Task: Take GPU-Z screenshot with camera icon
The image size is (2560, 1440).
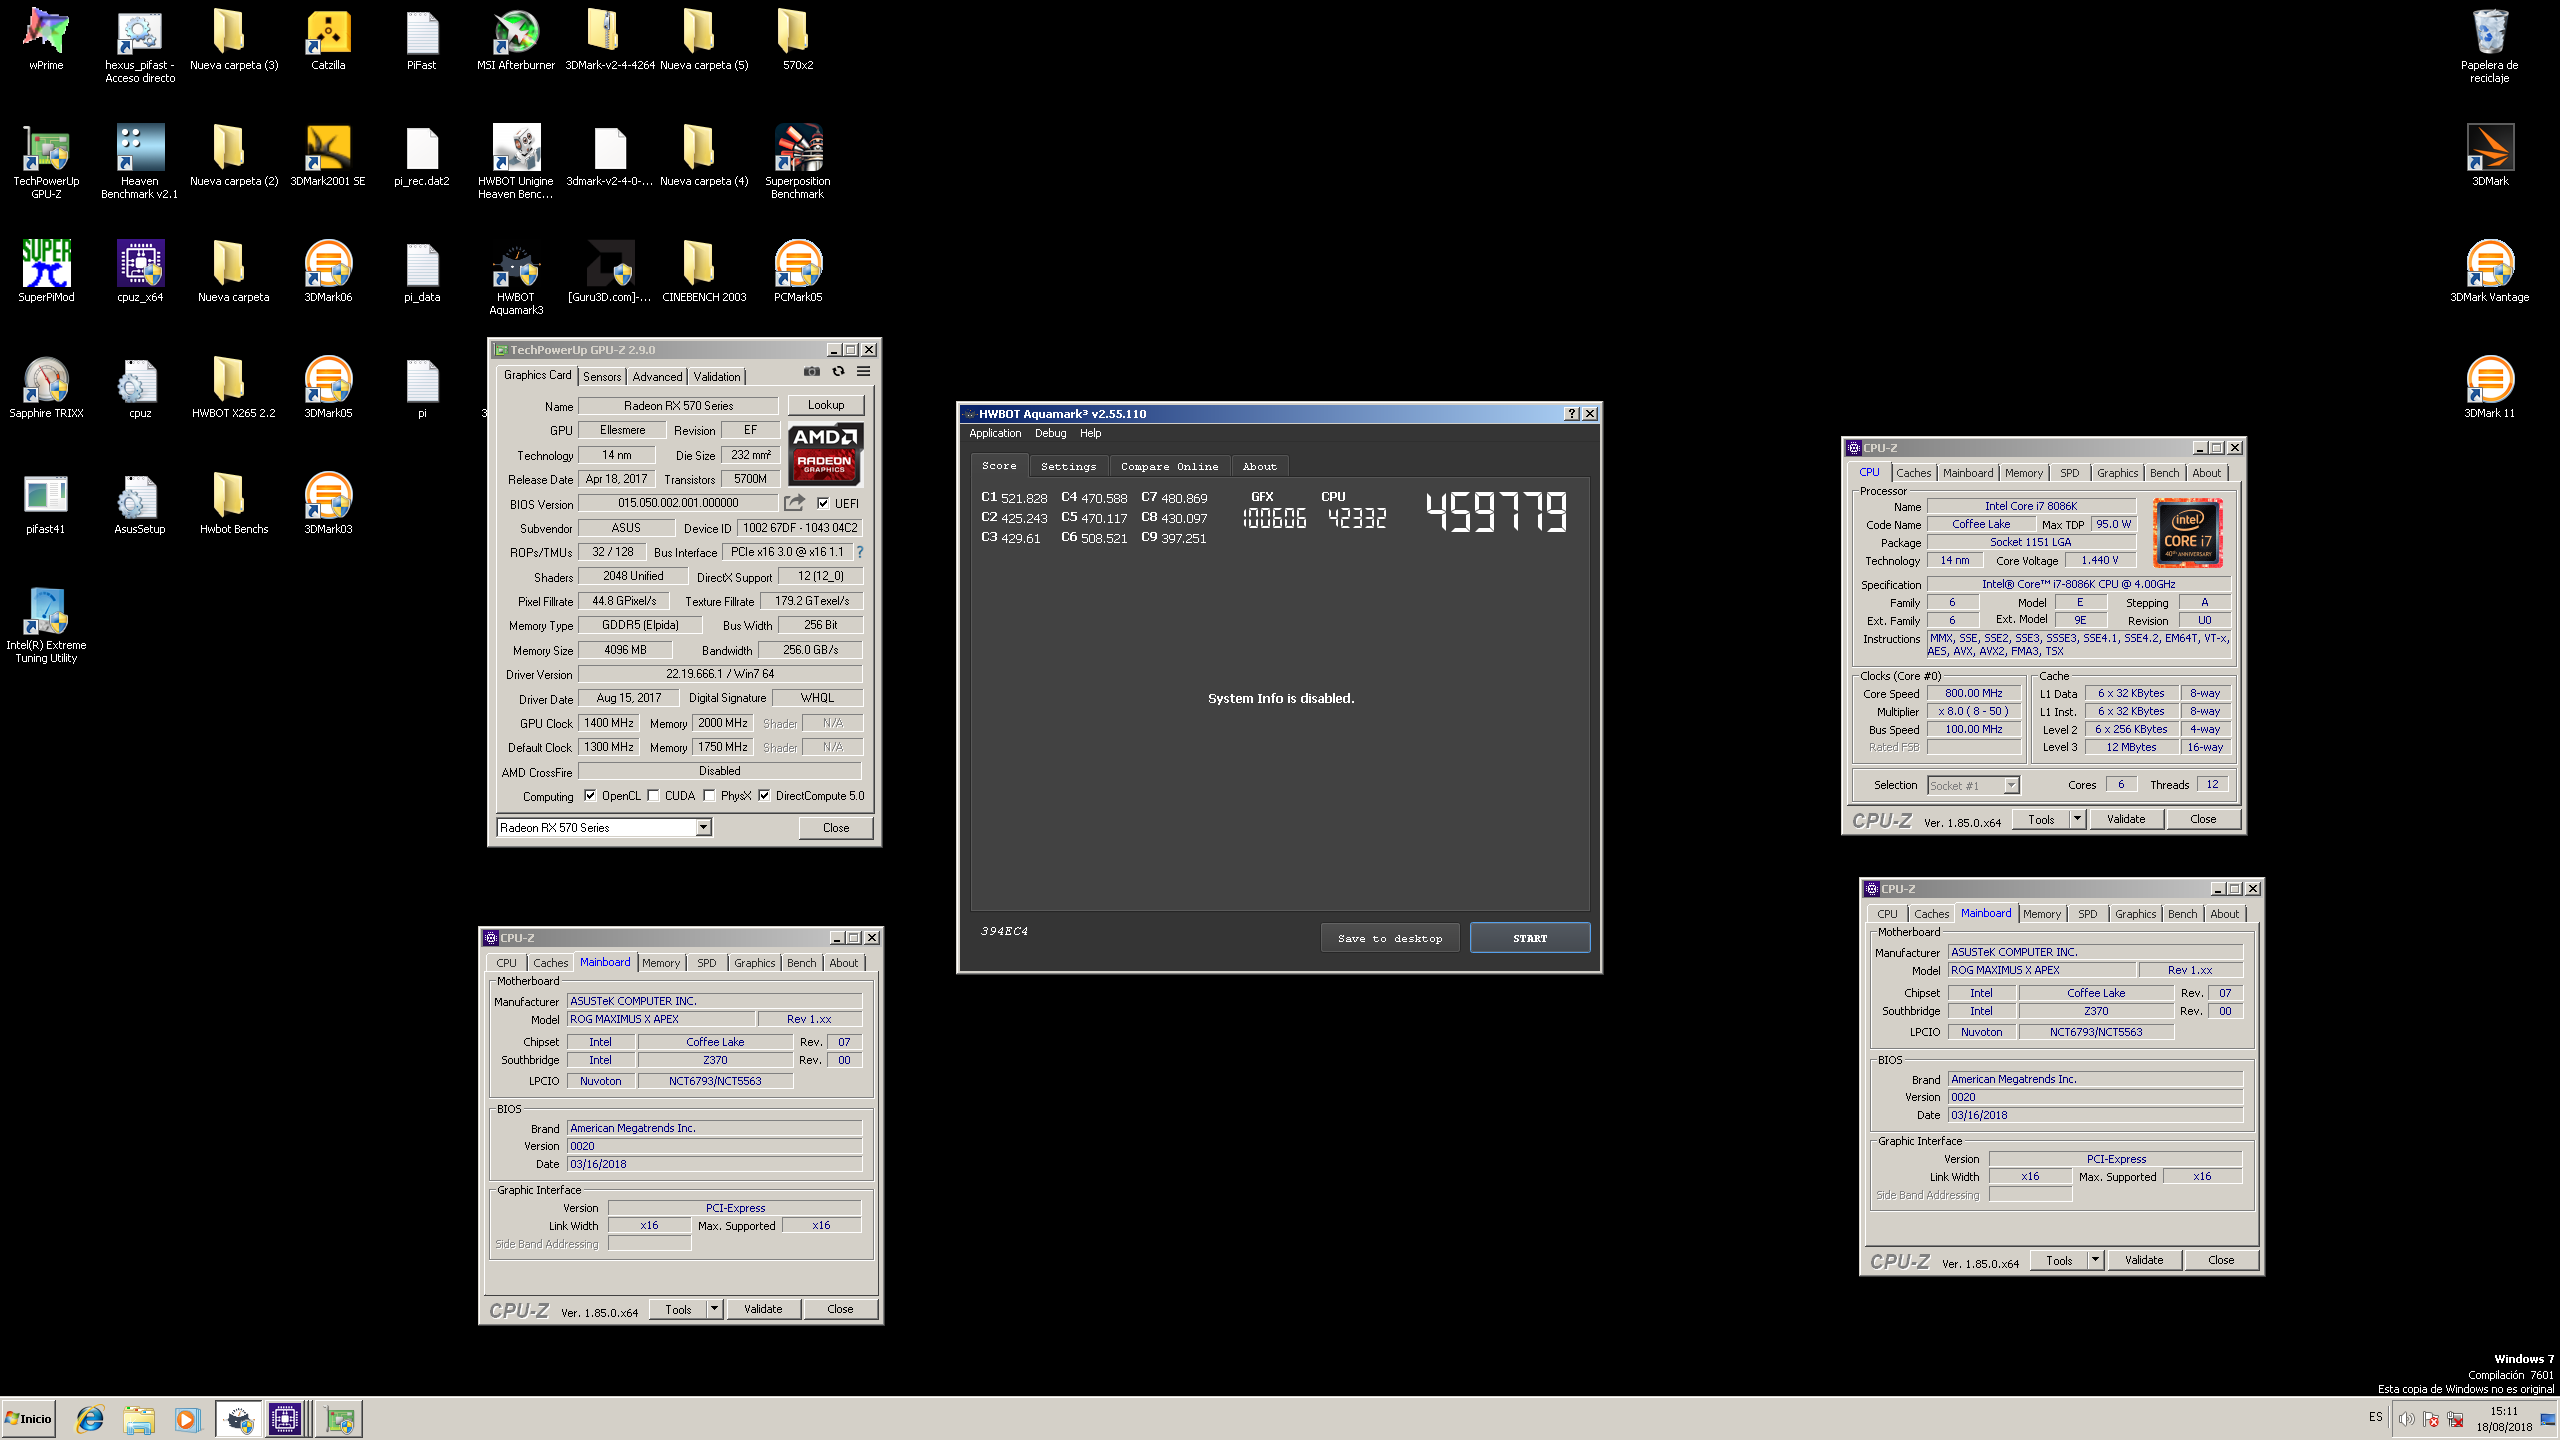Action: [812, 372]
